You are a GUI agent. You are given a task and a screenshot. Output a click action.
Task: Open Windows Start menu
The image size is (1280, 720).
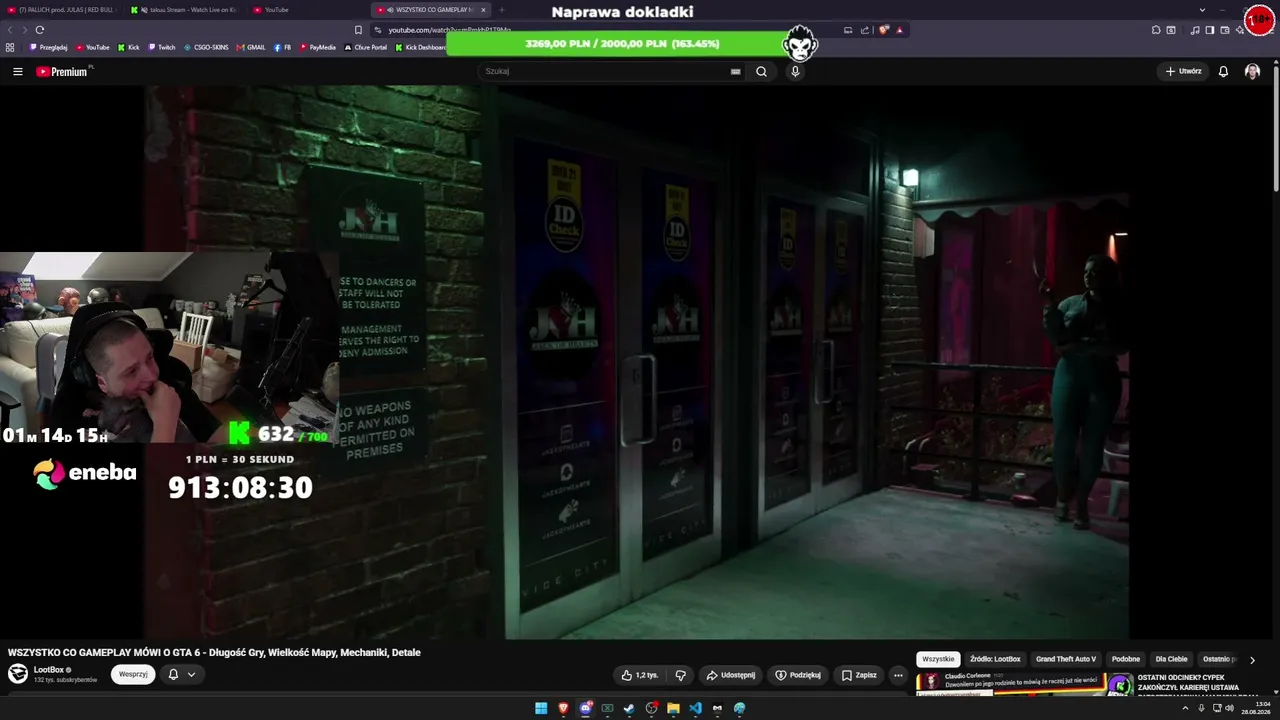coord(541,708)
